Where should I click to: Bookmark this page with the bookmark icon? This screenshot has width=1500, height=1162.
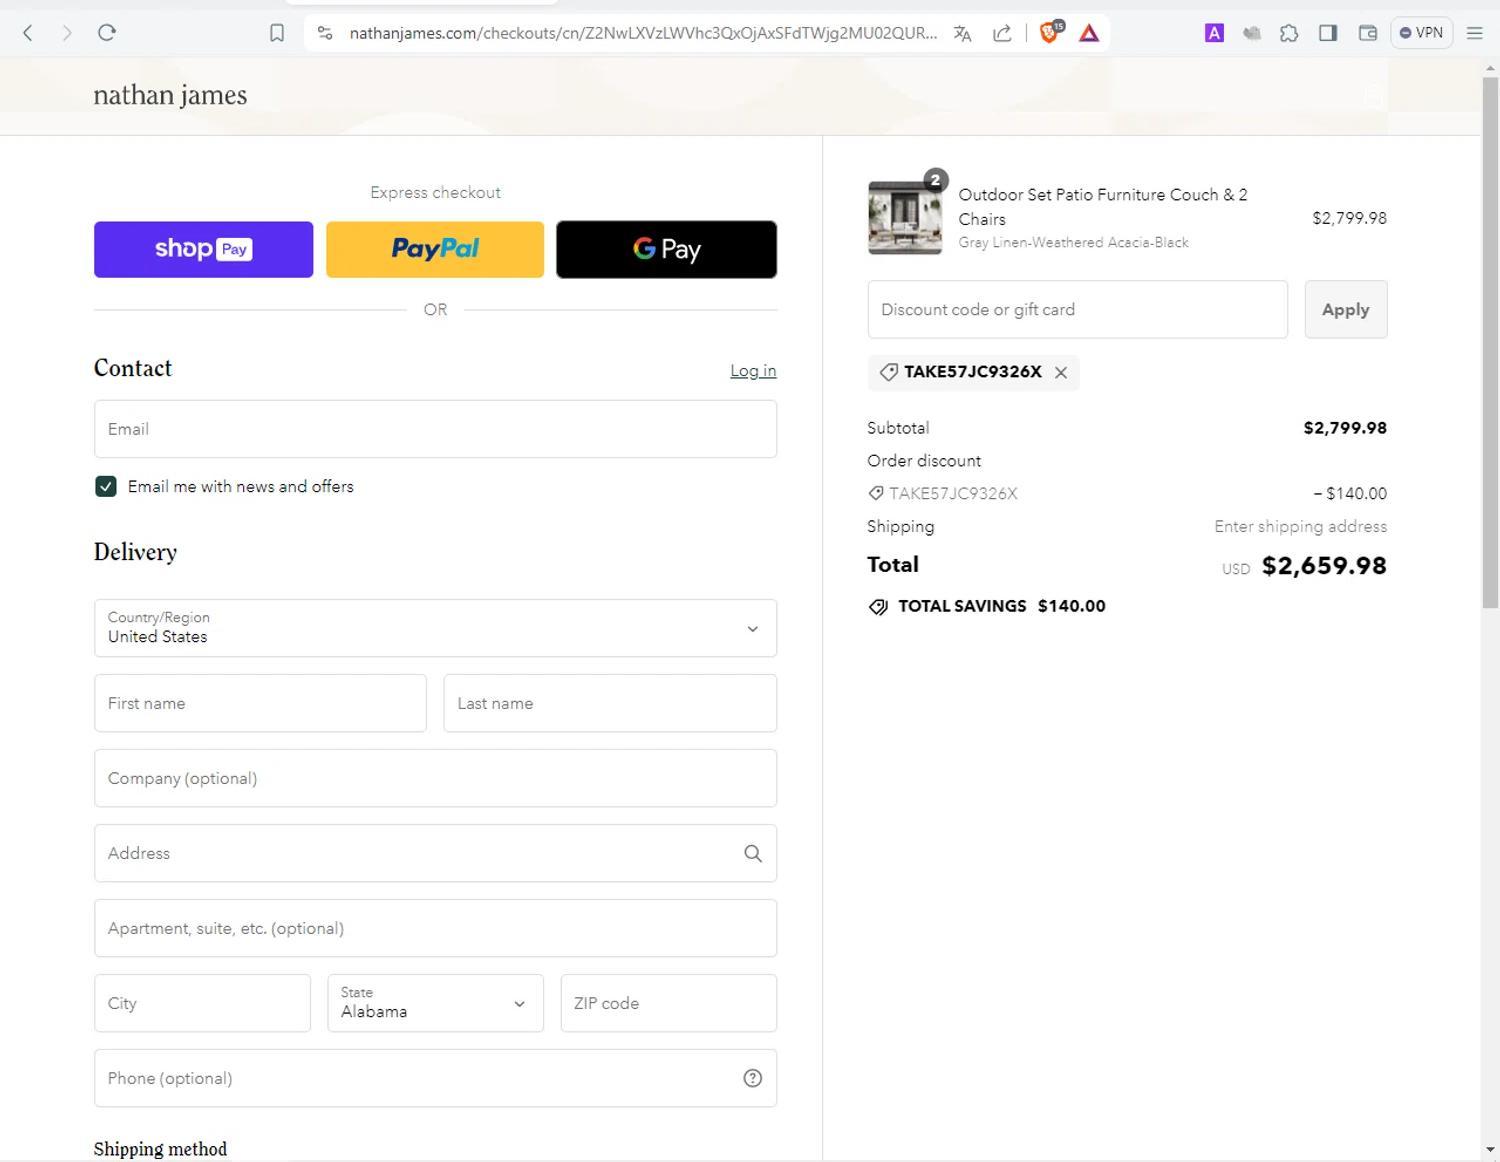coord(277,33)
